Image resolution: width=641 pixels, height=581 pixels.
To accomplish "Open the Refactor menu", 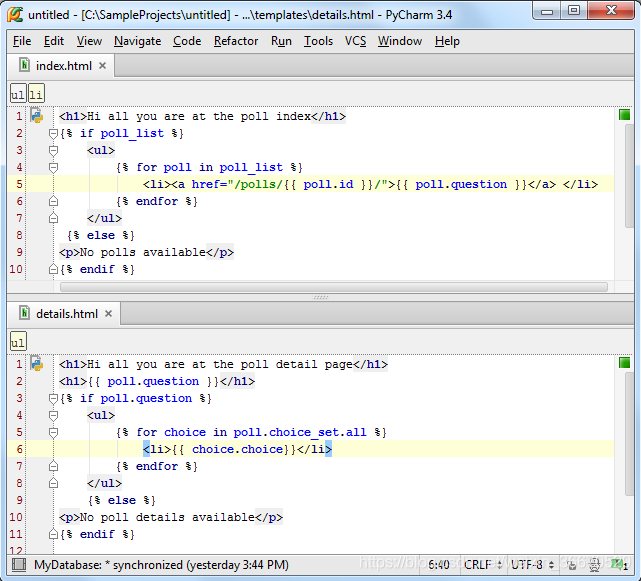I will 236,41.
